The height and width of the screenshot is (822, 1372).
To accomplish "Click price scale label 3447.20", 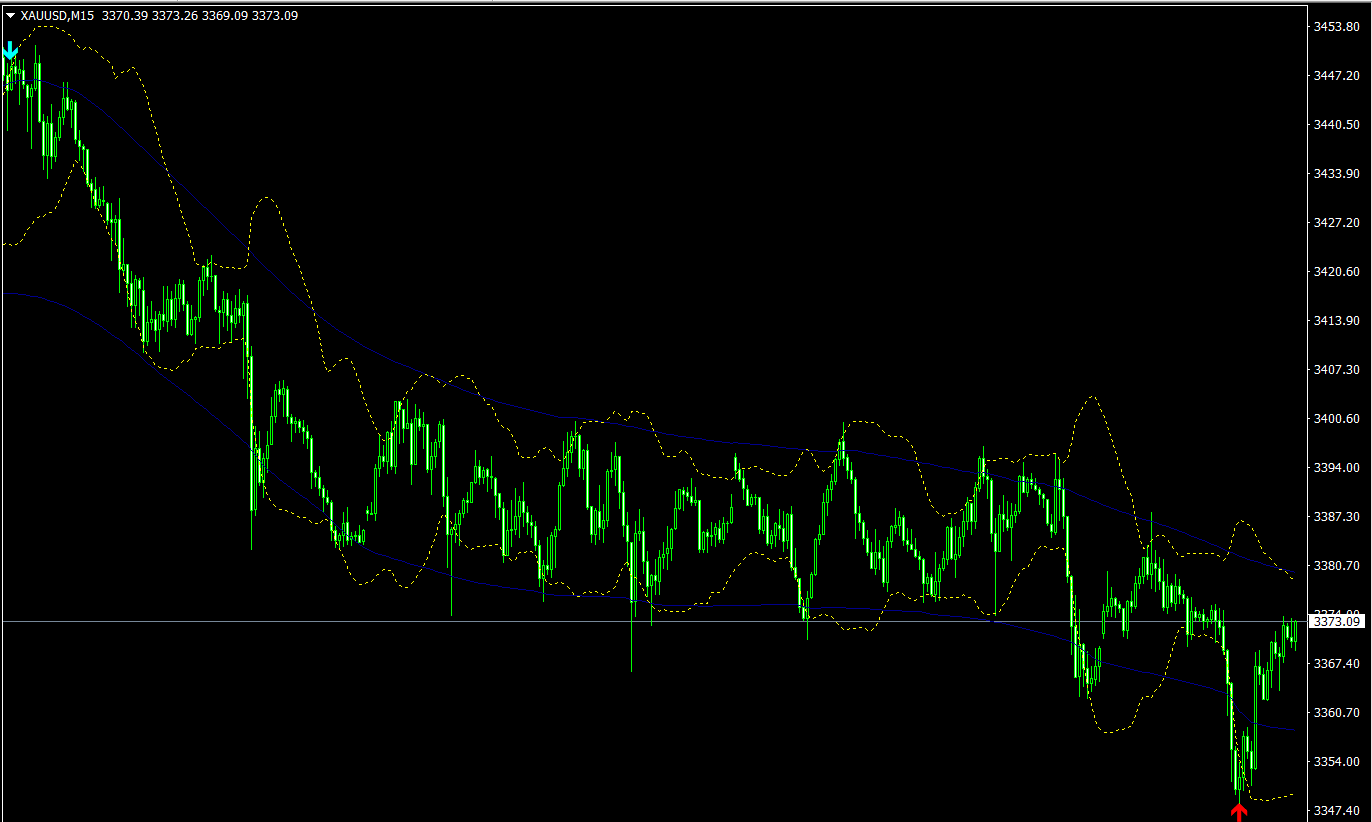I will click(x=1336, y=75).
